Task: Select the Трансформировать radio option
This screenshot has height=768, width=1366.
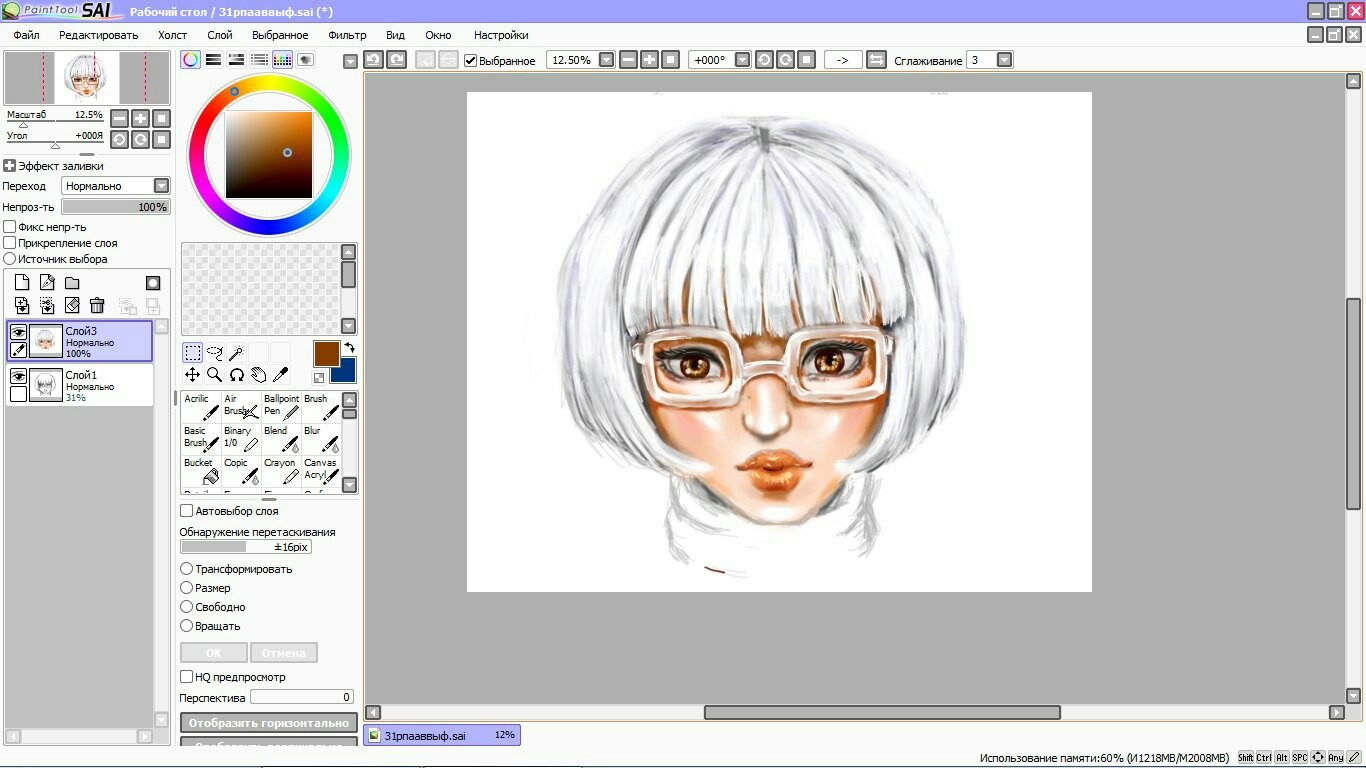Action: click(x=186, y=569)
